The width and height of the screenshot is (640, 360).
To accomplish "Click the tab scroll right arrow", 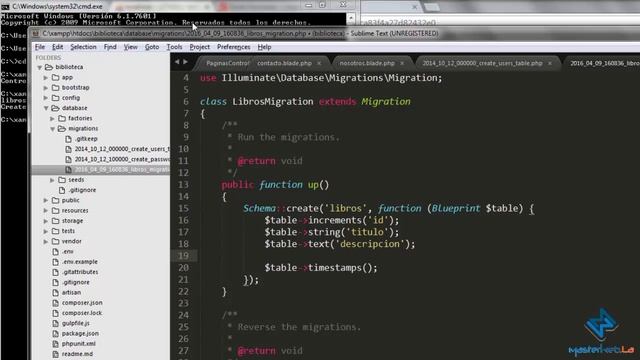I will [185, 62].
